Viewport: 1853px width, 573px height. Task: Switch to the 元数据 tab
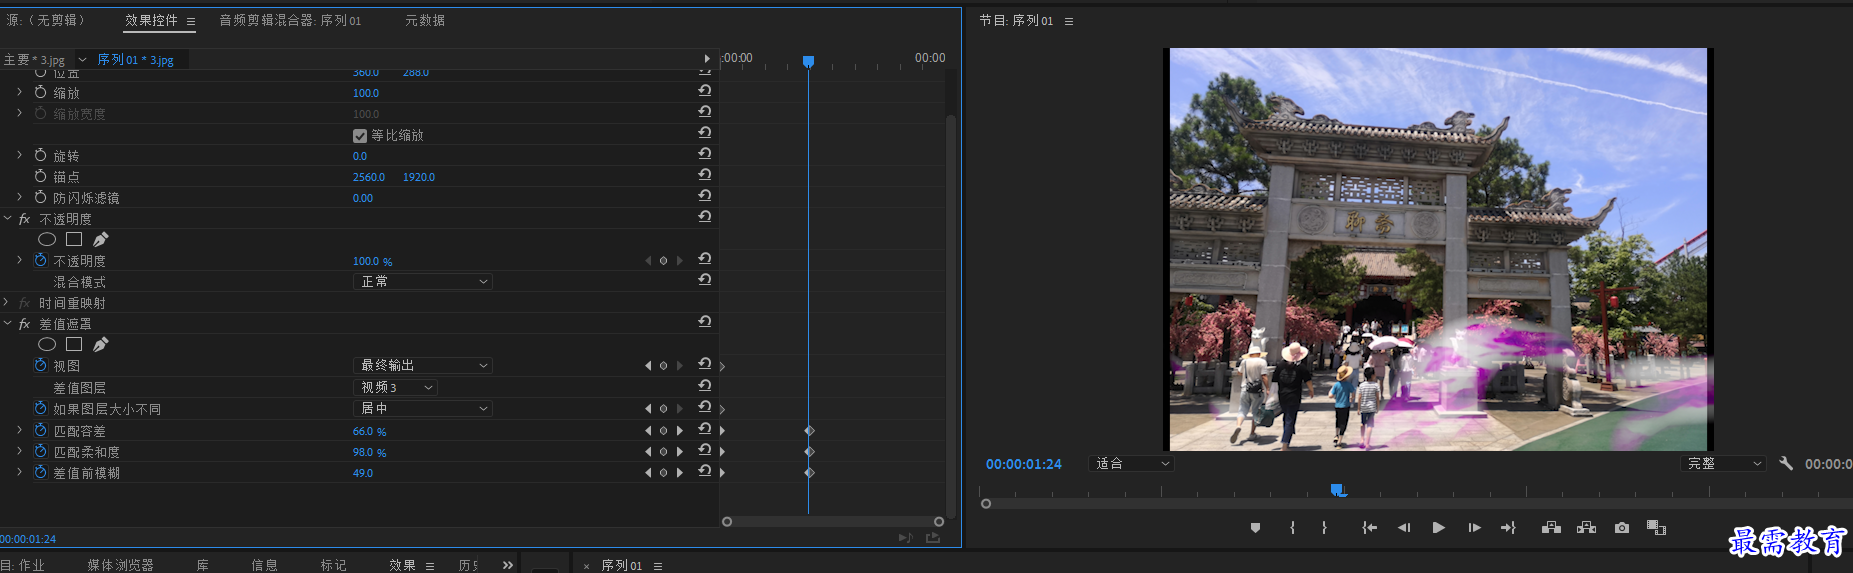[425, 20]
